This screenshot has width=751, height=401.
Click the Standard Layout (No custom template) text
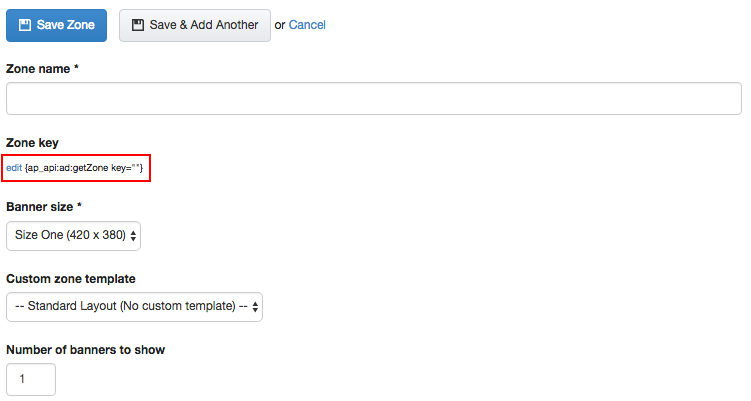click(x=131, y=306)
